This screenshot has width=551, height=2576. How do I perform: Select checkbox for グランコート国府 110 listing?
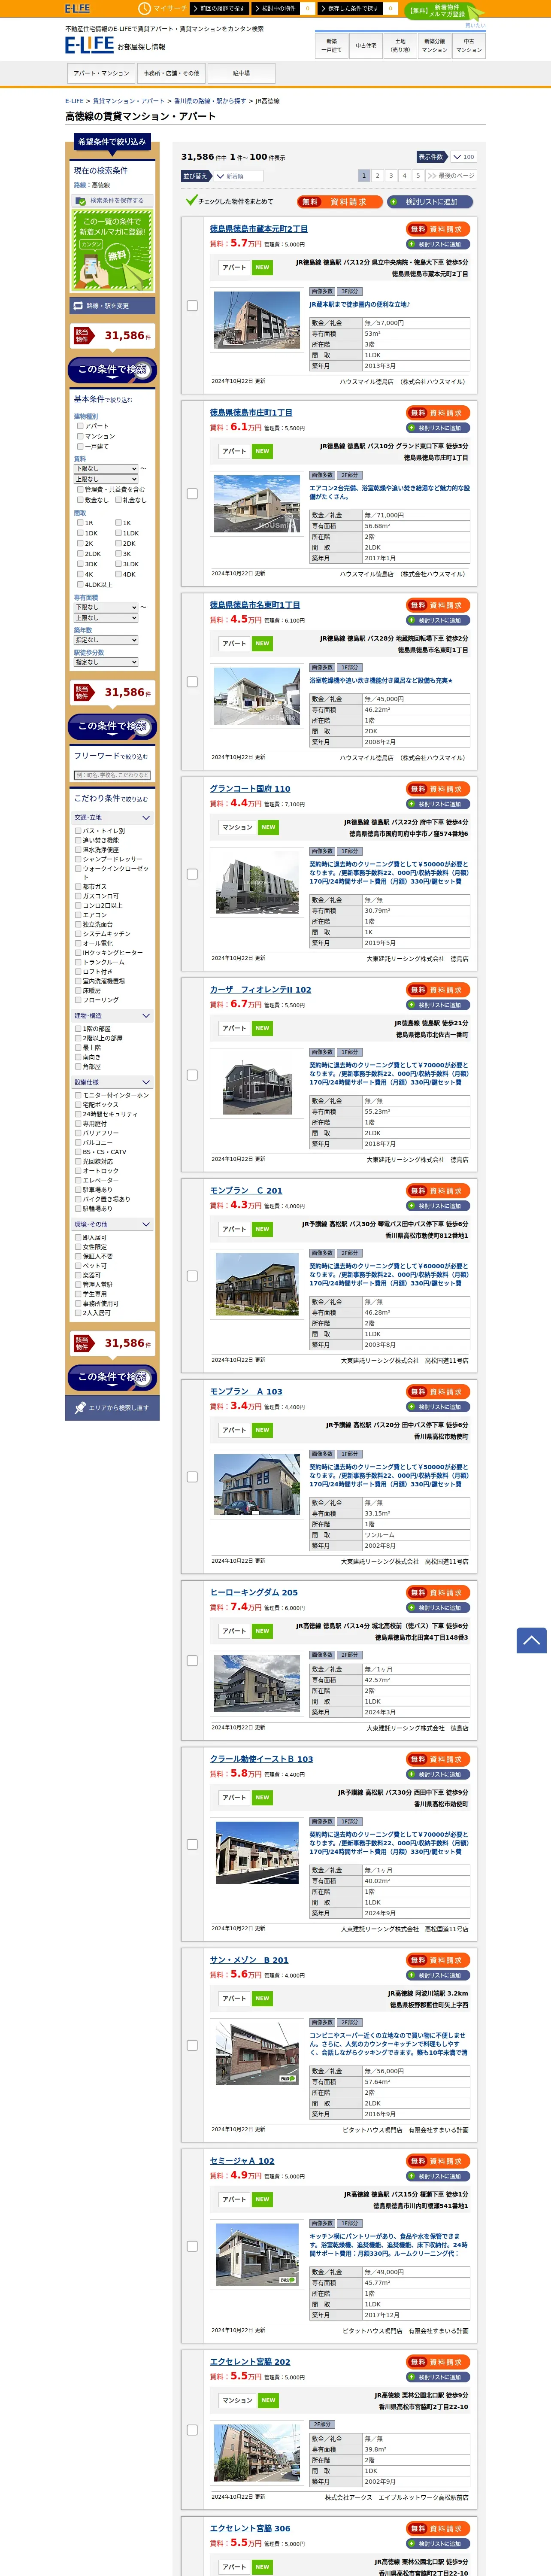[192, 874]
